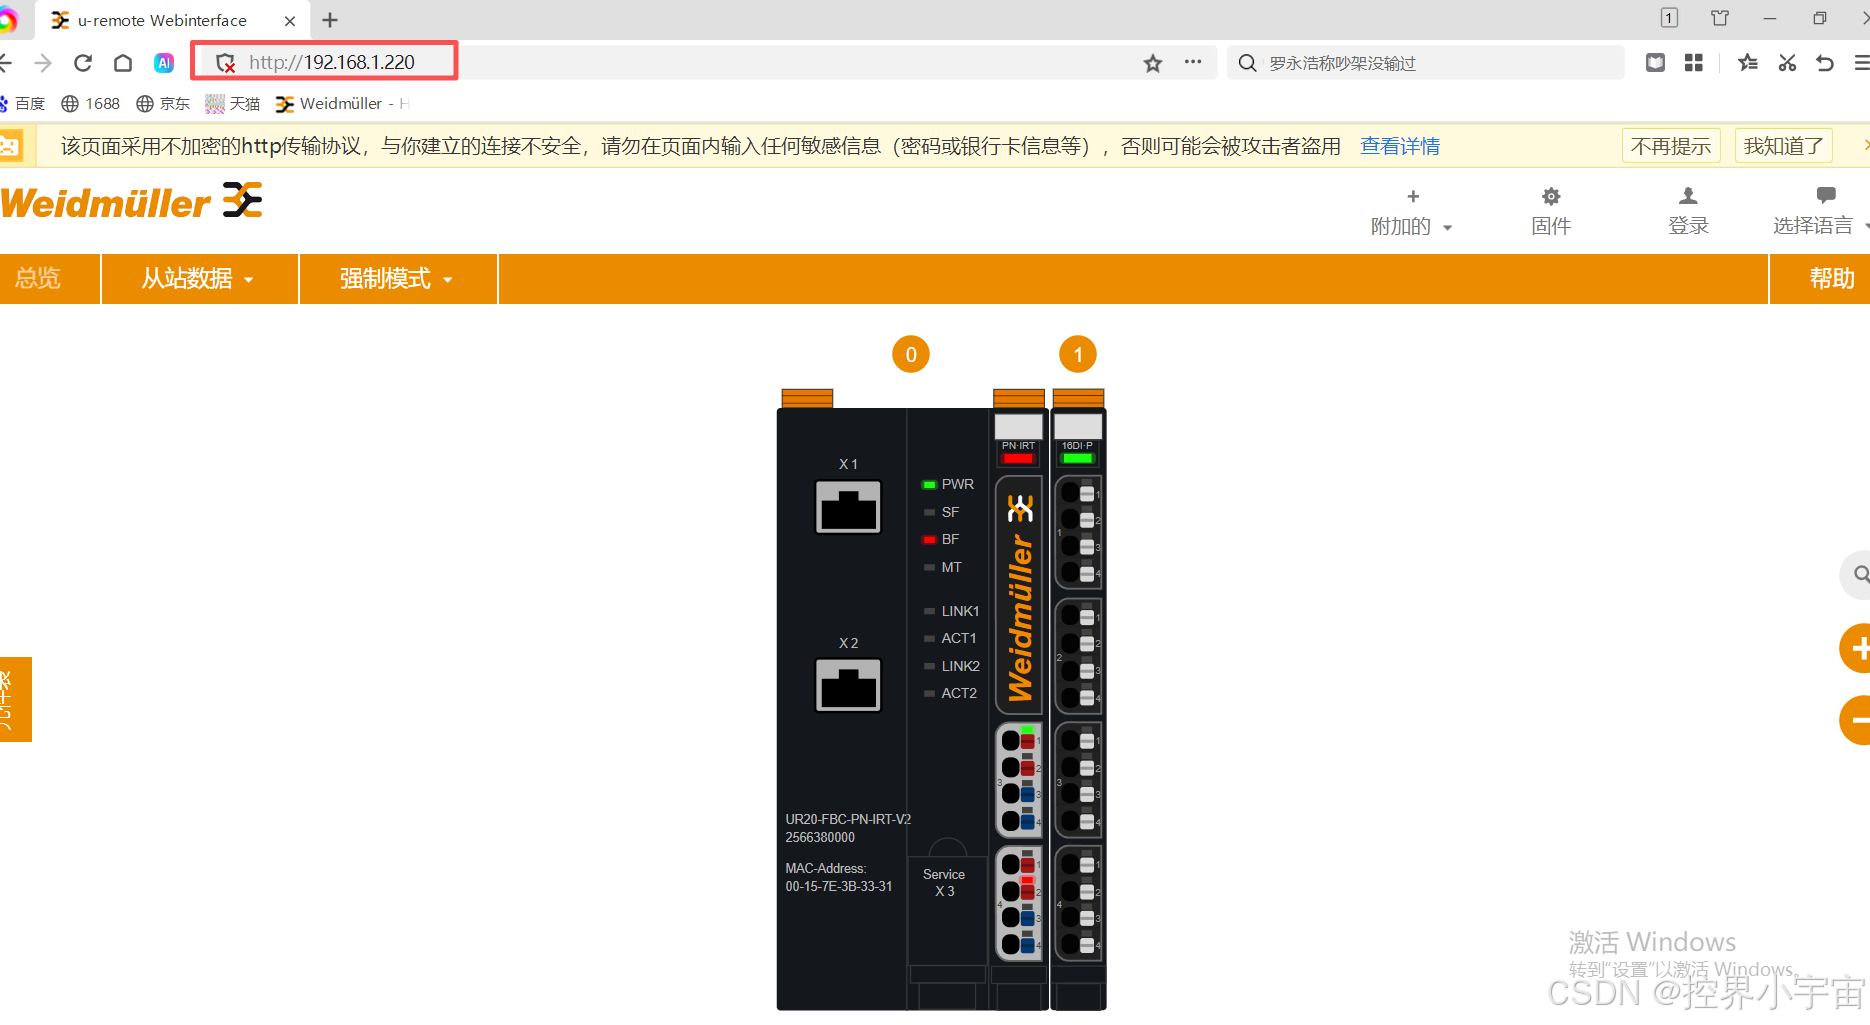Click the browser search input field
Viewport: 1870px width, 1025px height.
[1425, 63]
